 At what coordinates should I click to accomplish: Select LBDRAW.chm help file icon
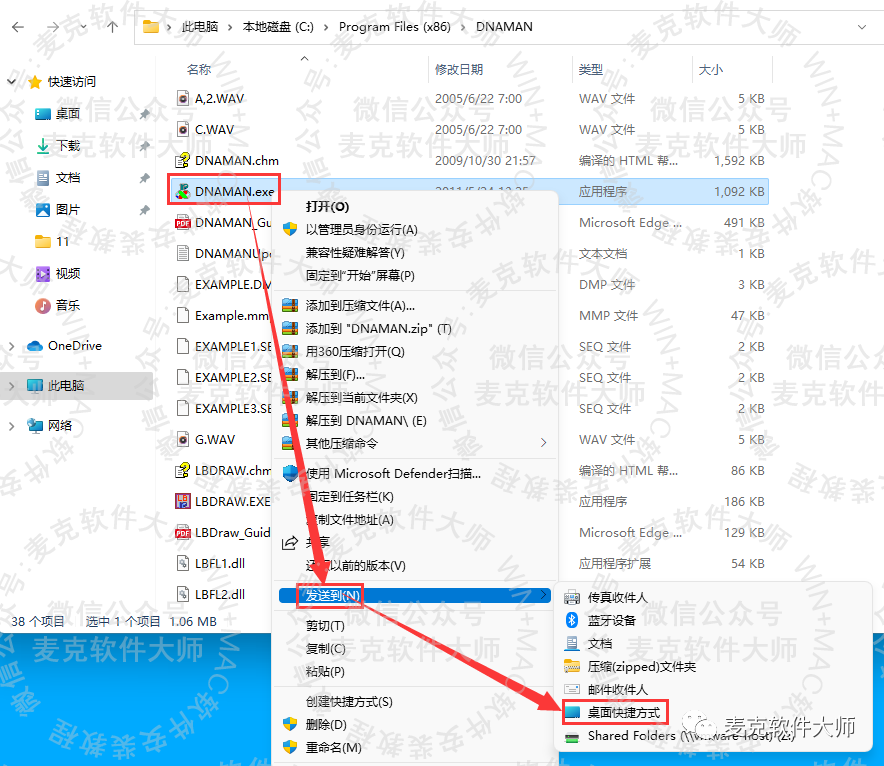click(x=182, y=471)
